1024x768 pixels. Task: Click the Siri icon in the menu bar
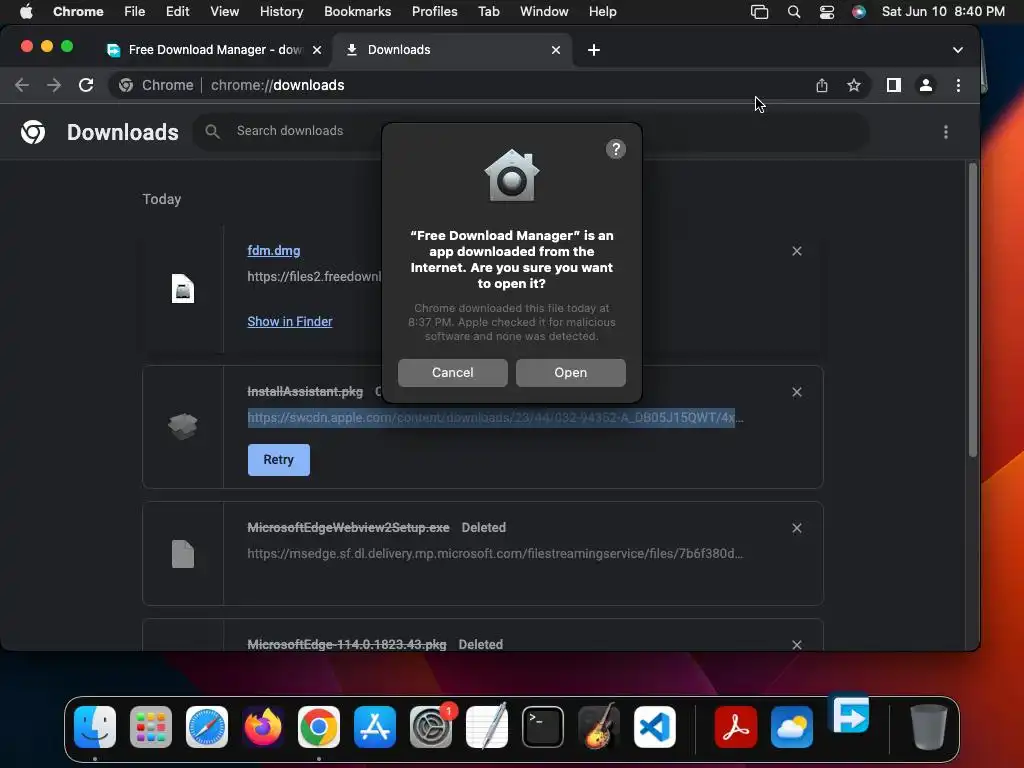pyautogui.click(x=858, y=12)
